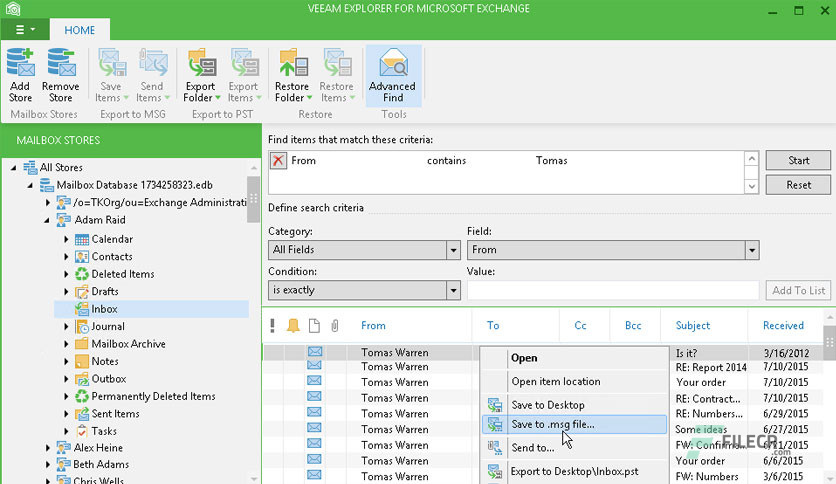The width and height of the screenshot is (836, 484).
Task: Choose Open from the context menu
Action: point(575,358)
